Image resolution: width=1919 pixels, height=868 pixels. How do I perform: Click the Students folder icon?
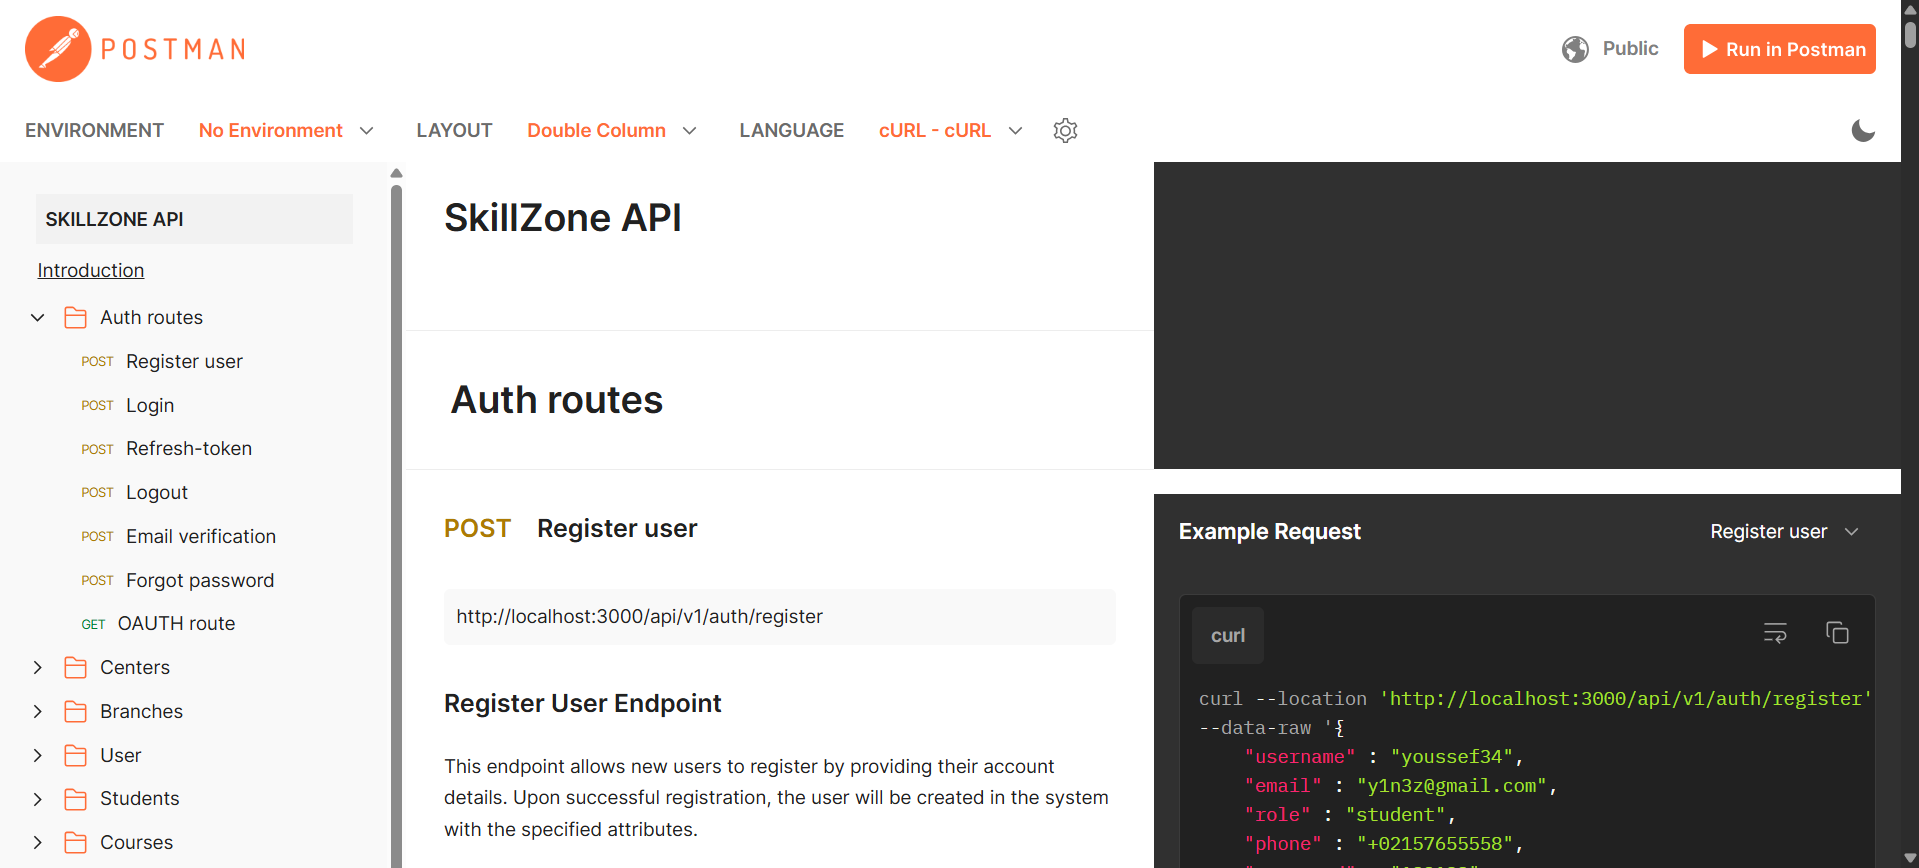[75, 798]
